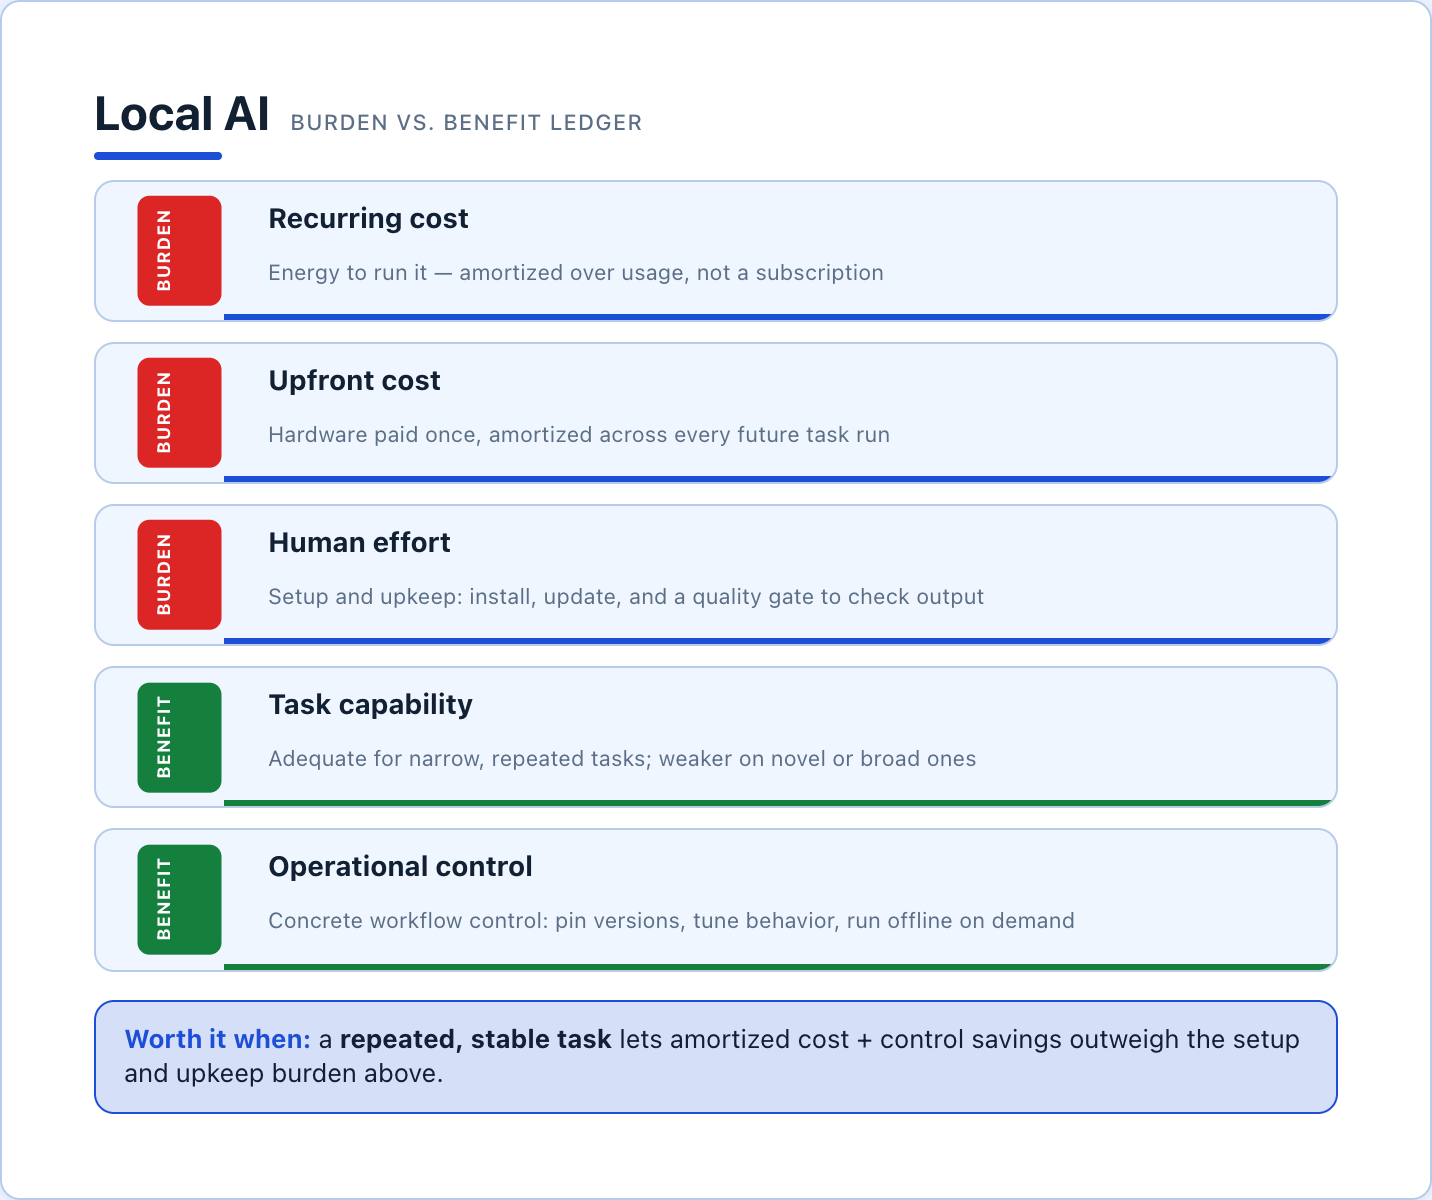Click the 'Energy to run it' description text
The width and height of the screenshot is (1432, 1200).
pyautogui.click(x=576, y=273)
